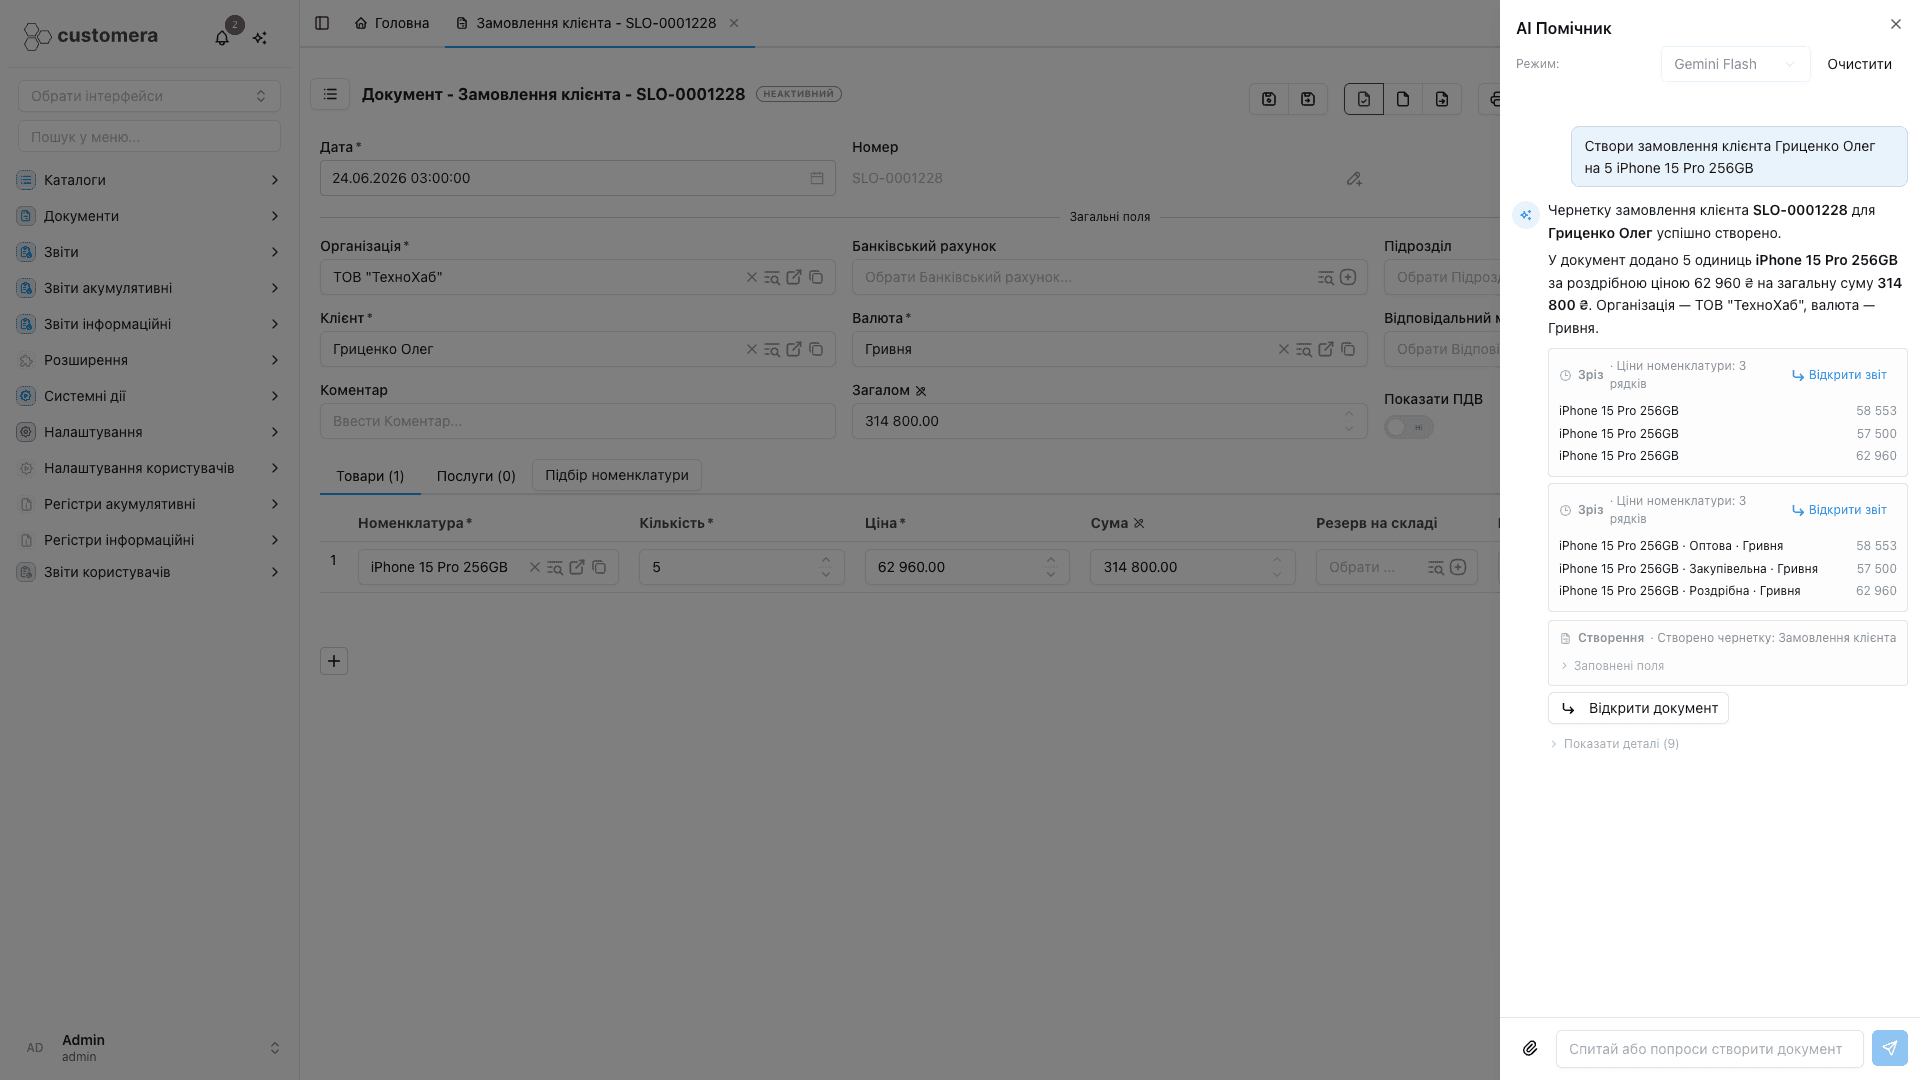Select Товари (1) tab
Image resolution: width=1920 pixels, height=1080 pixels.
370,476
